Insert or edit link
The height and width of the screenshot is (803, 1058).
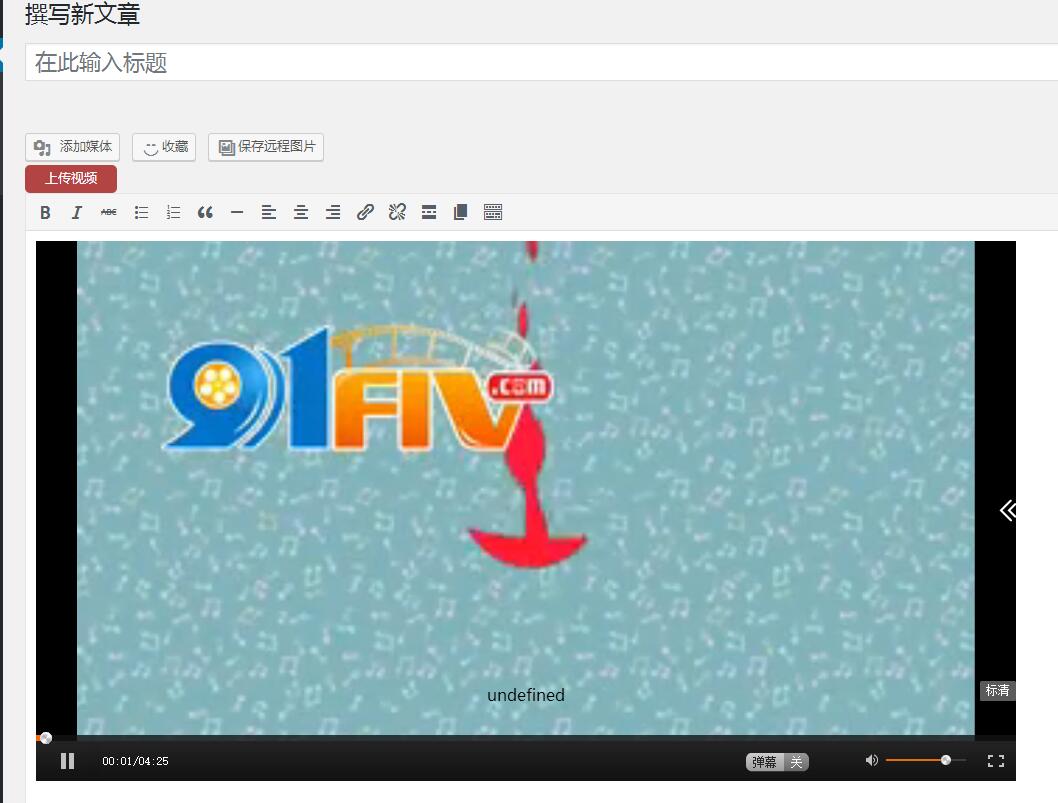tap(365, 213)
